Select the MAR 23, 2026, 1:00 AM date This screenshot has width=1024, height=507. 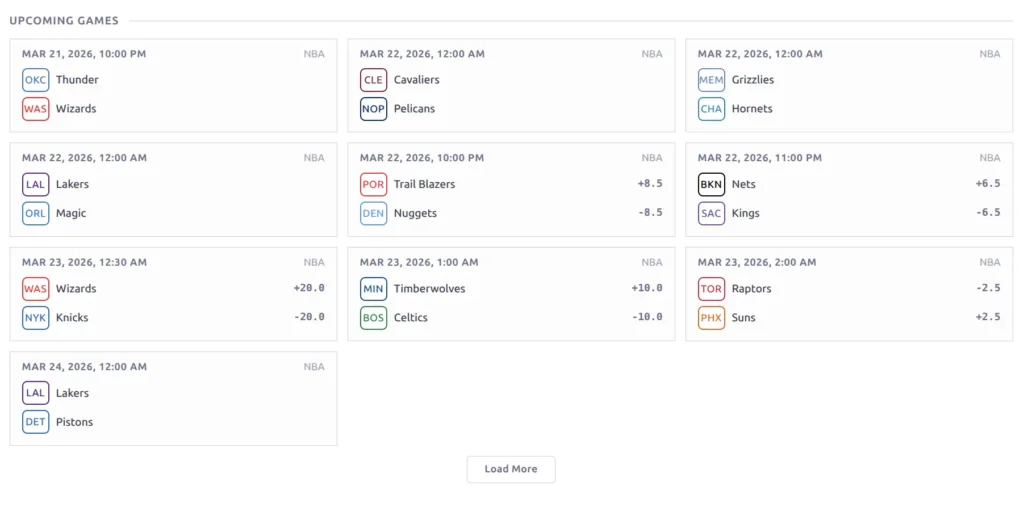[x=419, y=263]
